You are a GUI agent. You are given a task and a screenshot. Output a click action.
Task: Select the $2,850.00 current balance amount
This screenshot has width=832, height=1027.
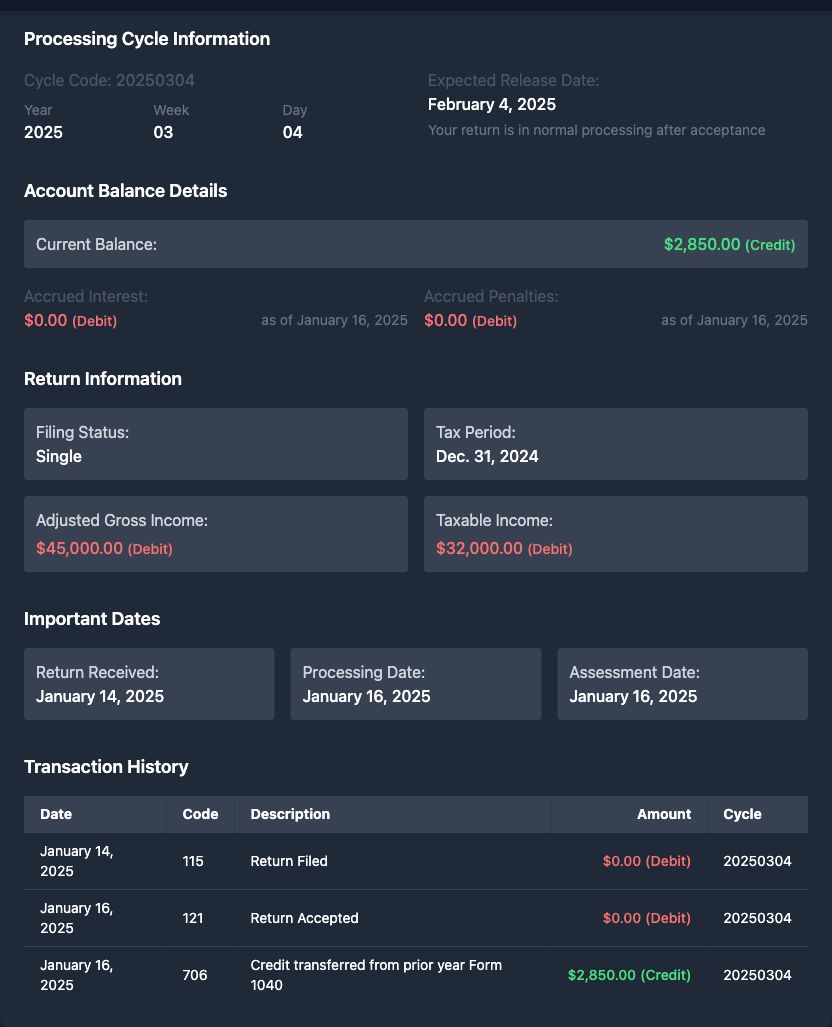[x=702, y=244]
